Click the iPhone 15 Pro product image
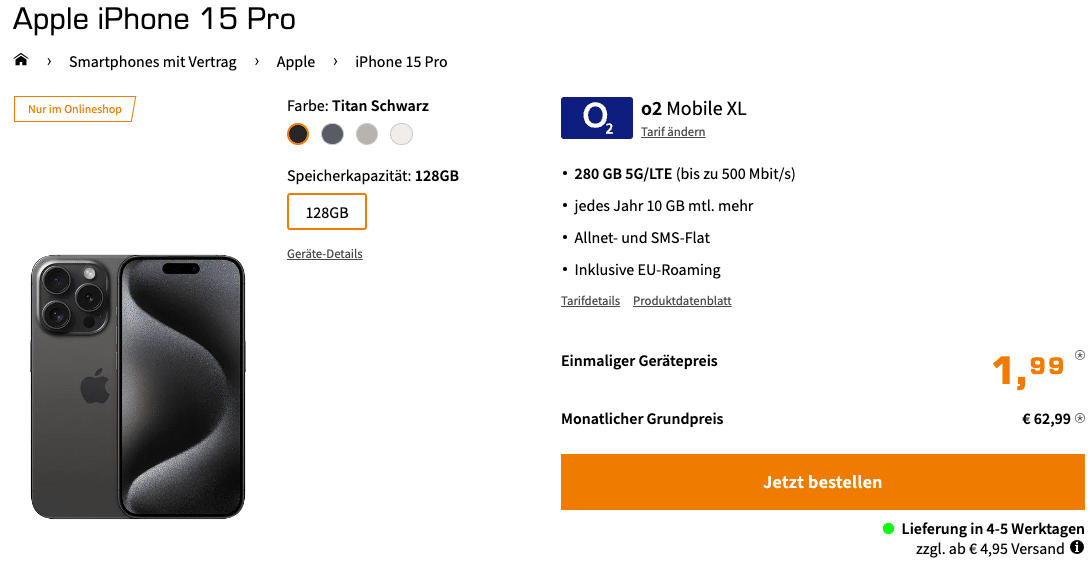The height and width of the screenshot is (575, 1092). [x=138, y=386]
